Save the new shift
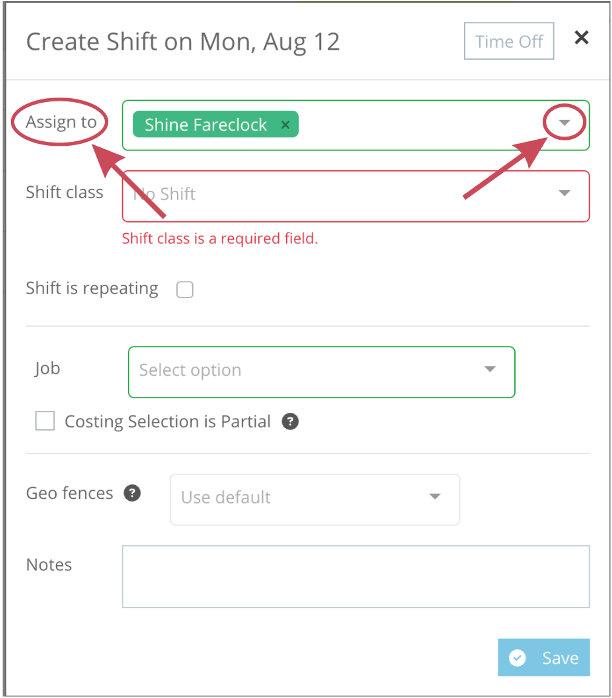612x698 pixels. [544, 657]
